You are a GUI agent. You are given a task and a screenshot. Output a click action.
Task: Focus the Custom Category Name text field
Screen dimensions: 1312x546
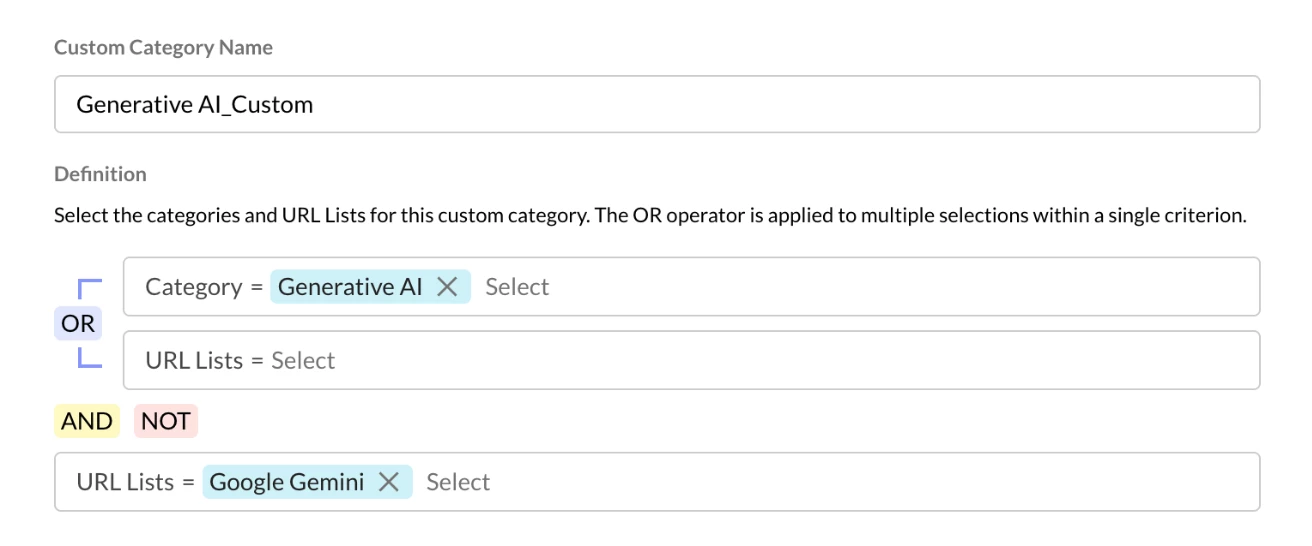pos(656,104)
